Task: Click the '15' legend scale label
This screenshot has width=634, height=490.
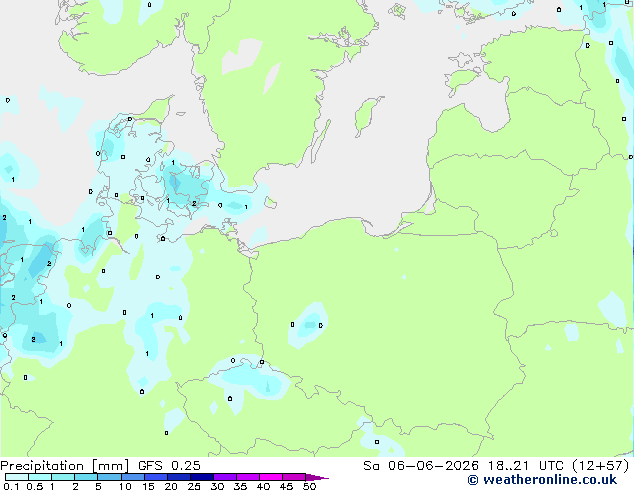Action: point(148,486)
